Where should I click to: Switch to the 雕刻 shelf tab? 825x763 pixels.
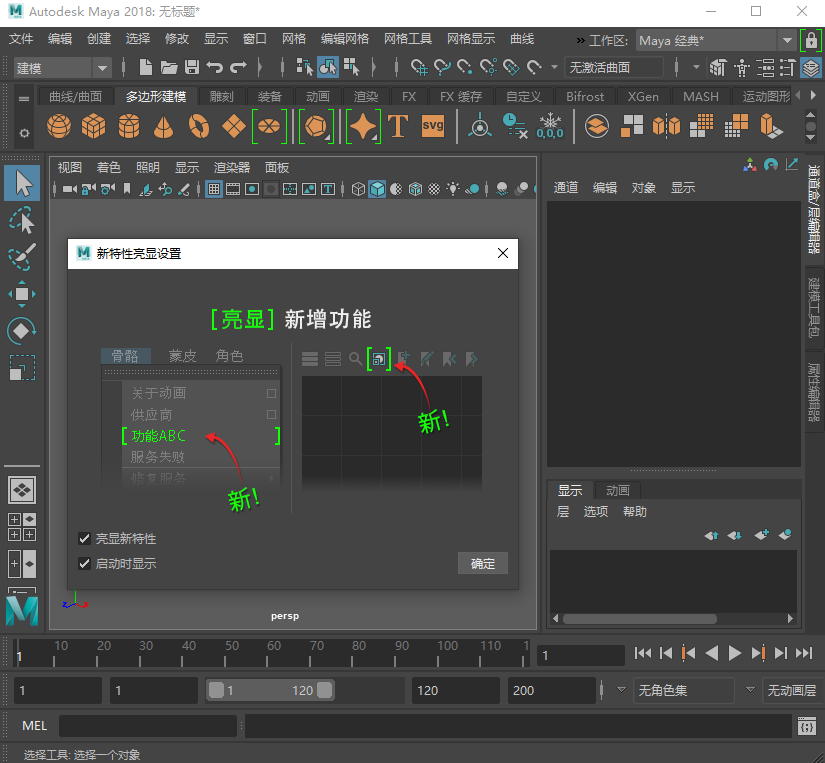(x=221, y=97)
